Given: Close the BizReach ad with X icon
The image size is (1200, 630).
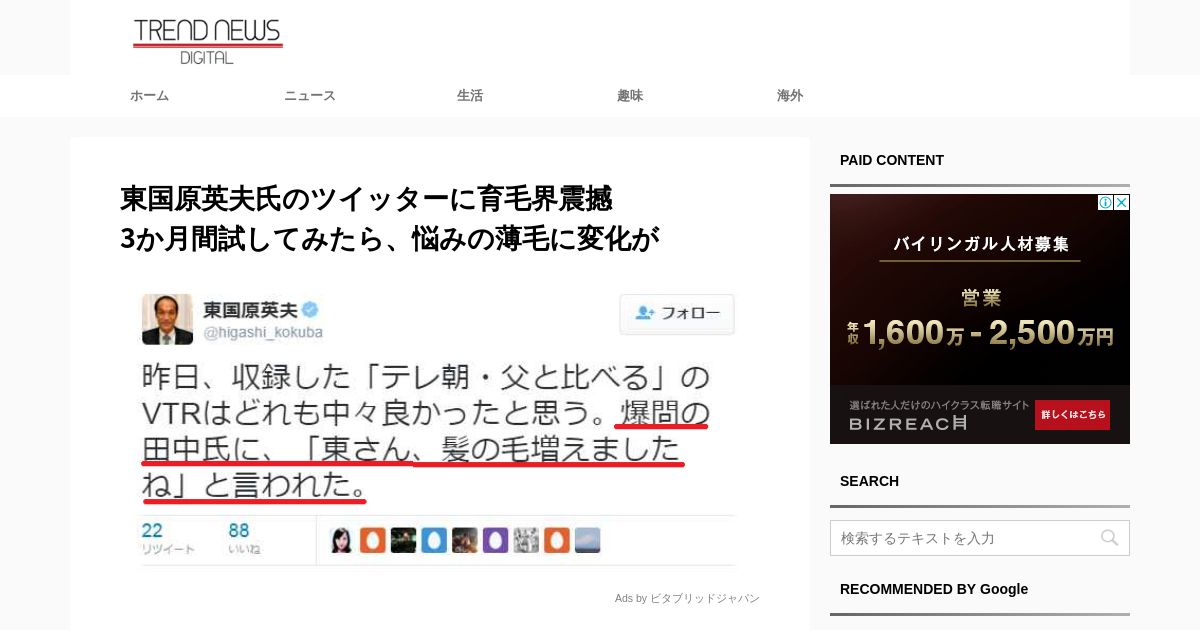Looking at the screenshot, I should 1122,202.
